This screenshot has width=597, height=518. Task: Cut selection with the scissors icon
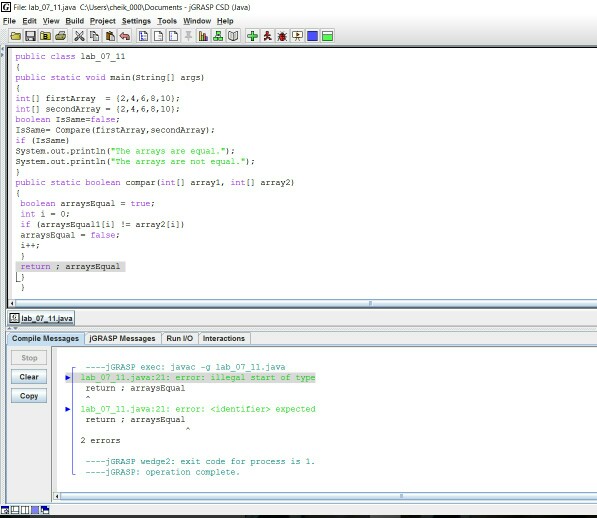click(79, 37)
